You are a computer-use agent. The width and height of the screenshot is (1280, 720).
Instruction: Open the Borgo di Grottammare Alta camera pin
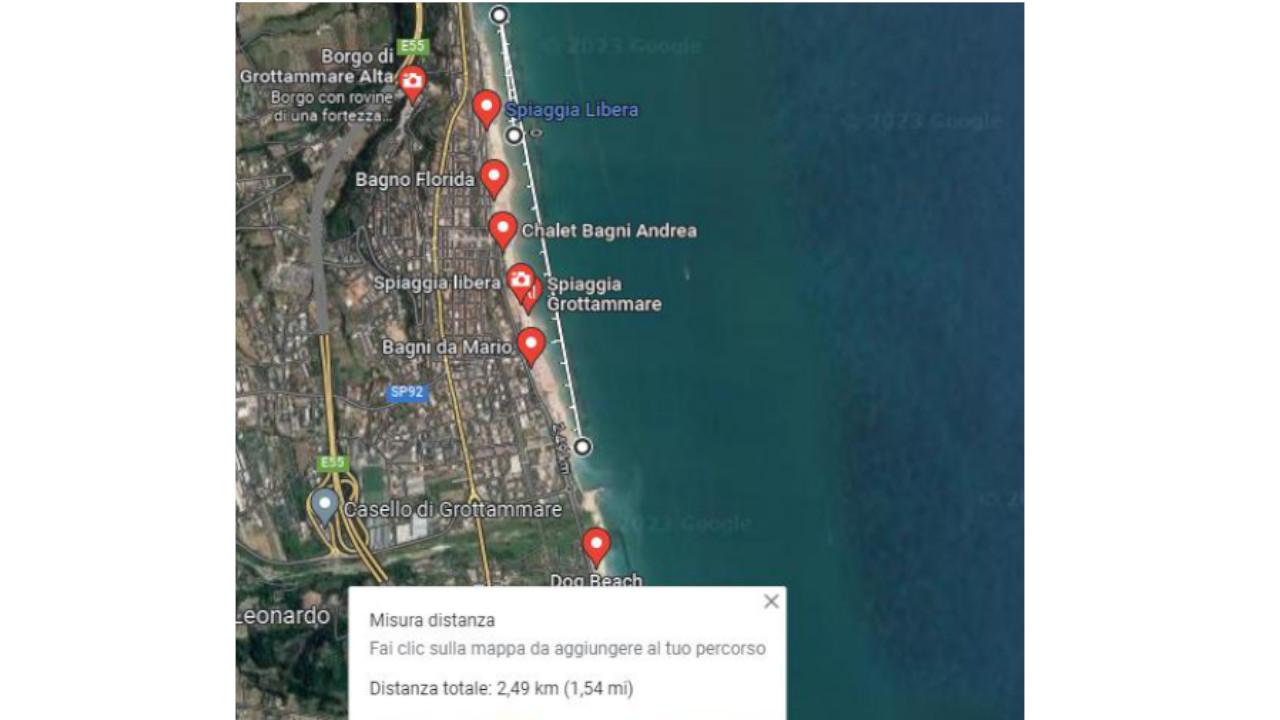(x=412, y=85)
